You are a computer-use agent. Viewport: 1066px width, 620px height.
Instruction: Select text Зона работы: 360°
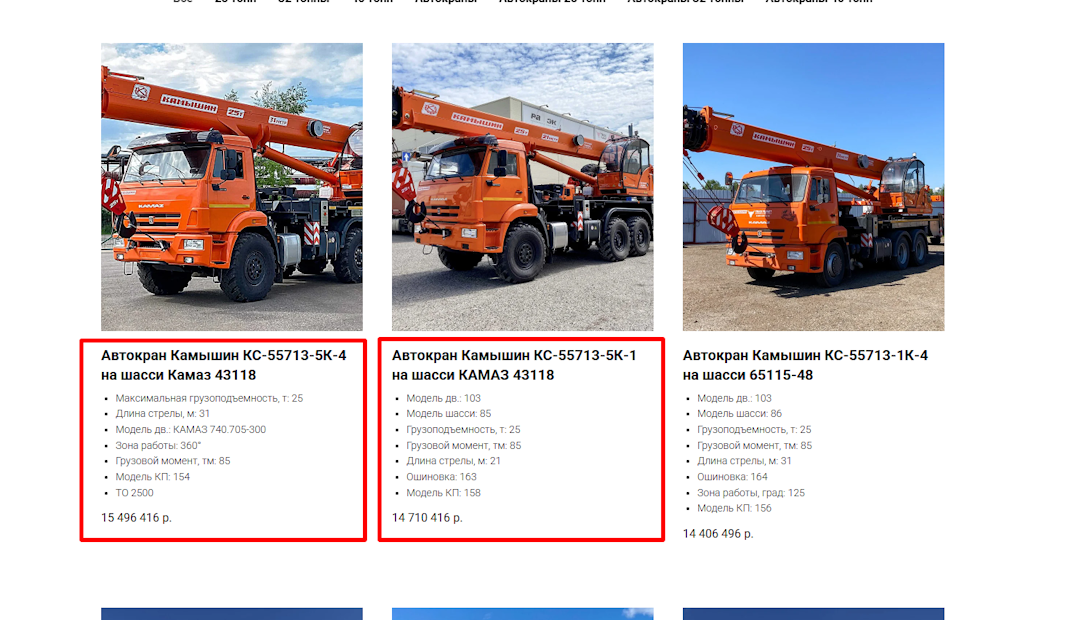[x=158, y=446]
